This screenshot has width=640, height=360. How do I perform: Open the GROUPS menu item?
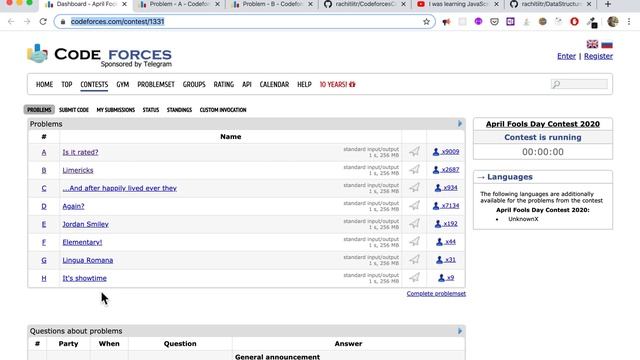[194, 84]
